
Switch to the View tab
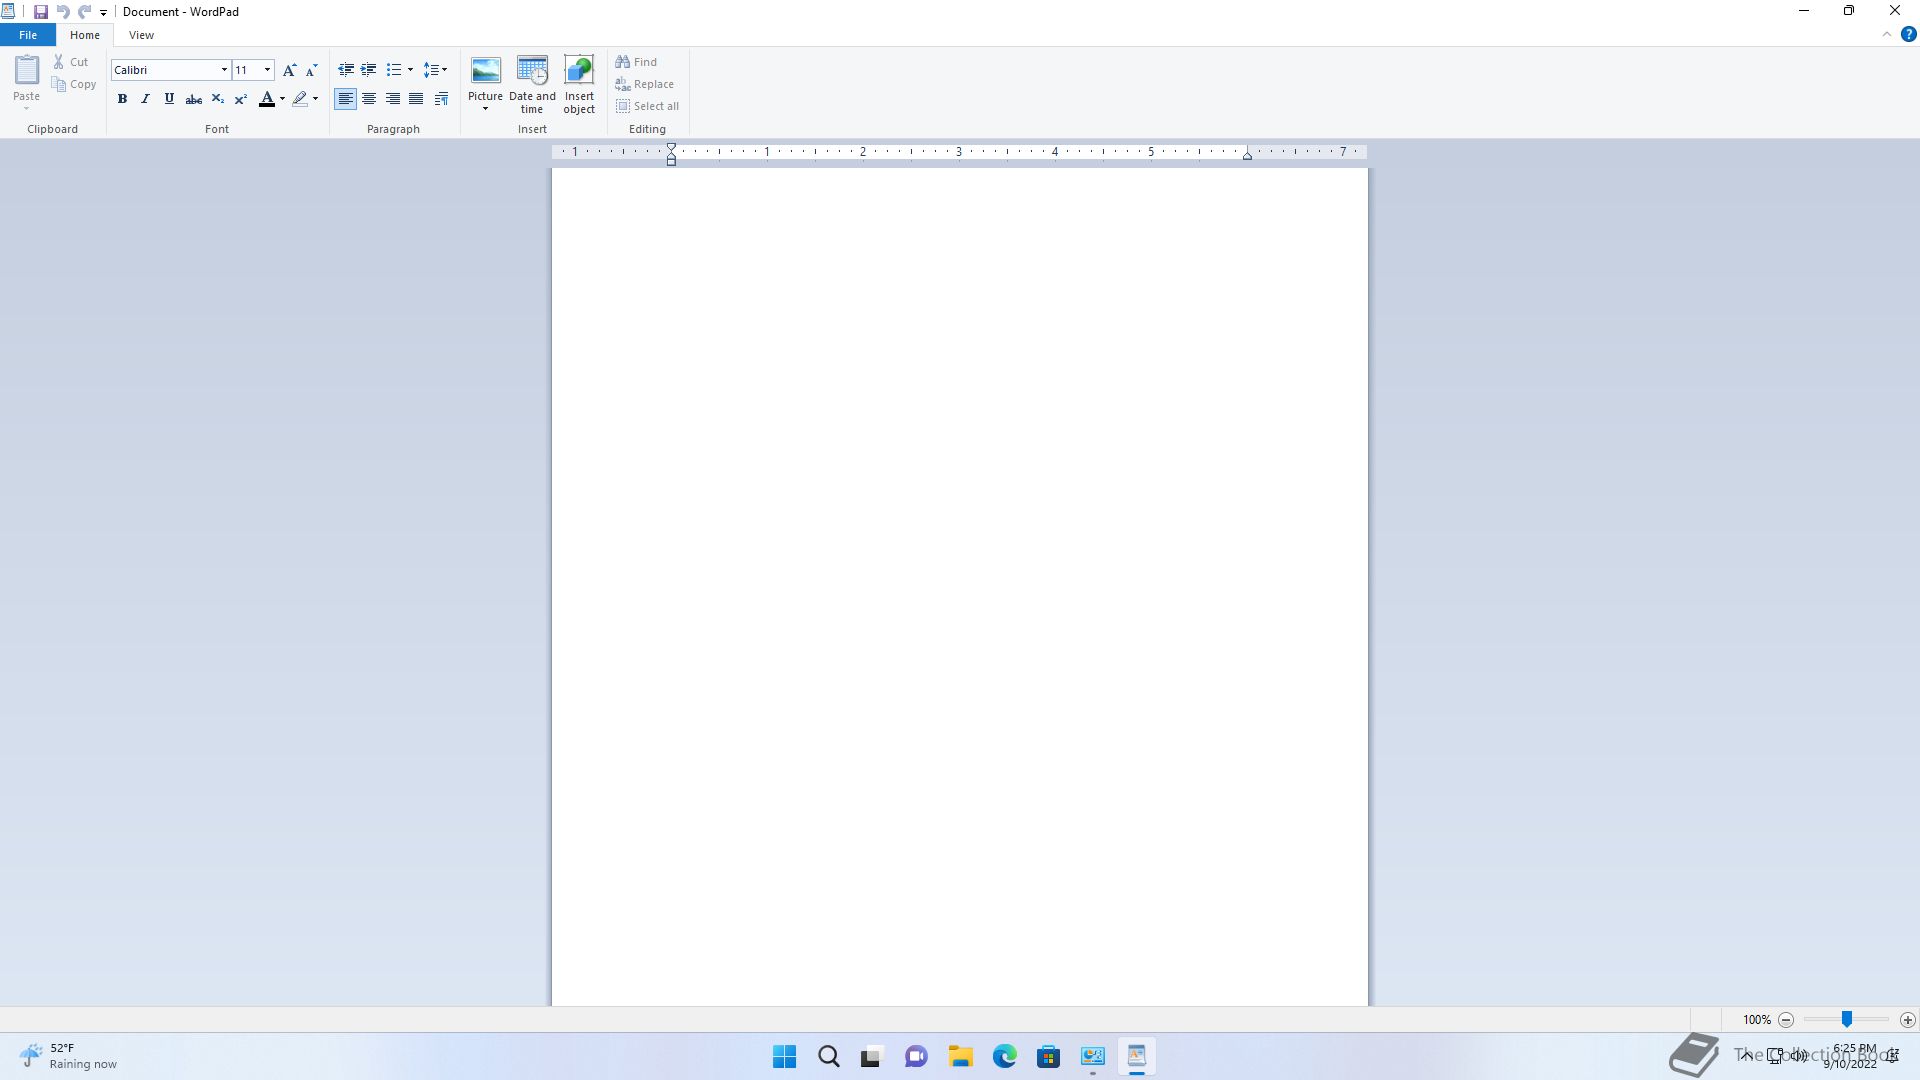coord(141,35)
